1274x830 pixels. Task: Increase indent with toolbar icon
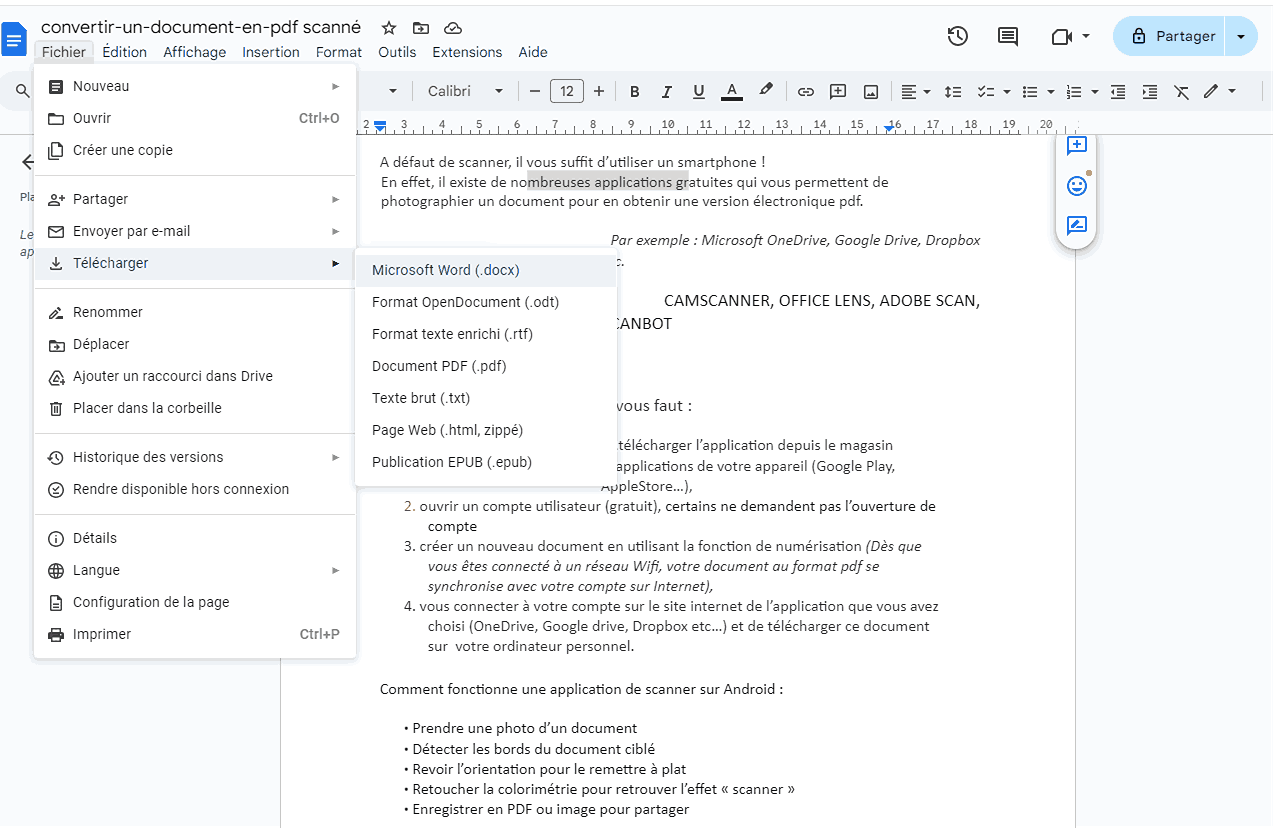tap(1150, 91)
